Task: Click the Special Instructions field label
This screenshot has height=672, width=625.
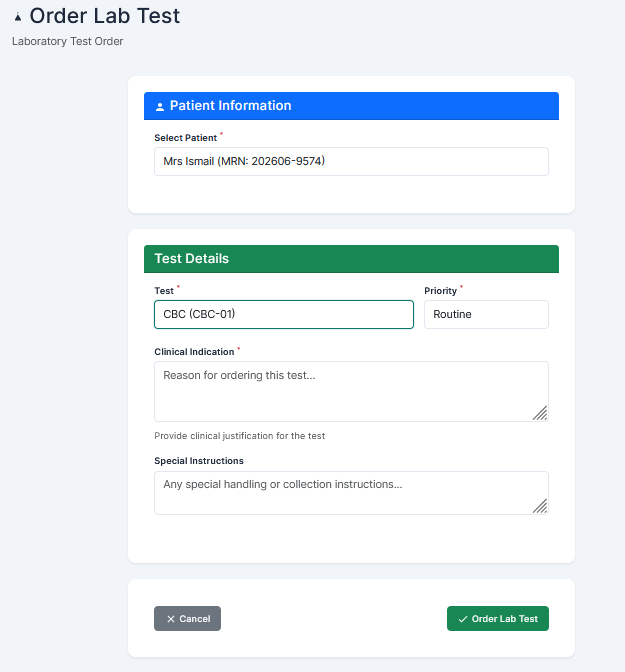Action: [199, 461]
